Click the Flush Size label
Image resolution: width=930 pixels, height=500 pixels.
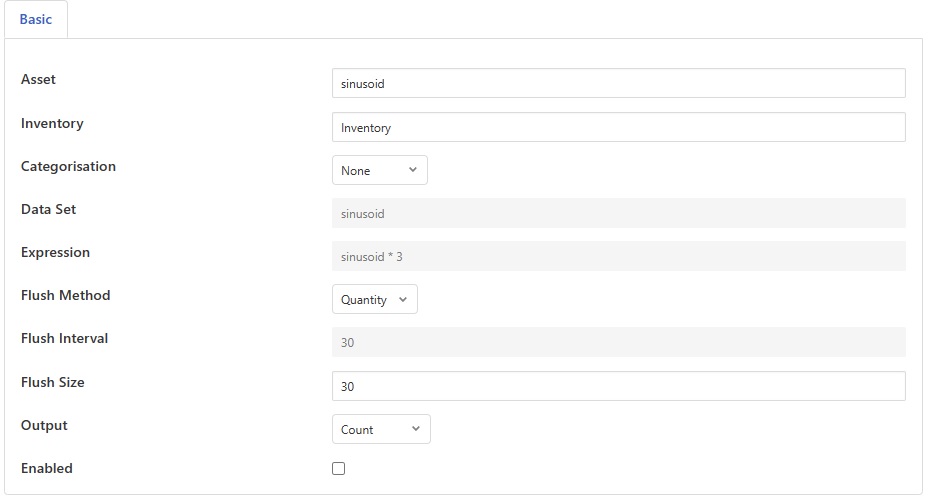click(52, 383)
